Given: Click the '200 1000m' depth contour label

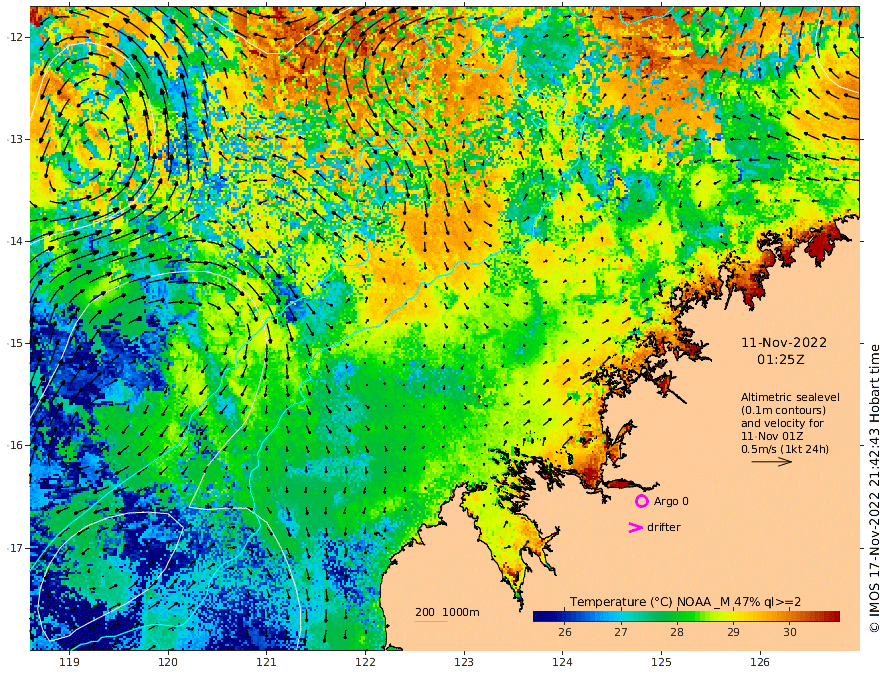Looking at the screenshot, I should [x=447, y=612].
